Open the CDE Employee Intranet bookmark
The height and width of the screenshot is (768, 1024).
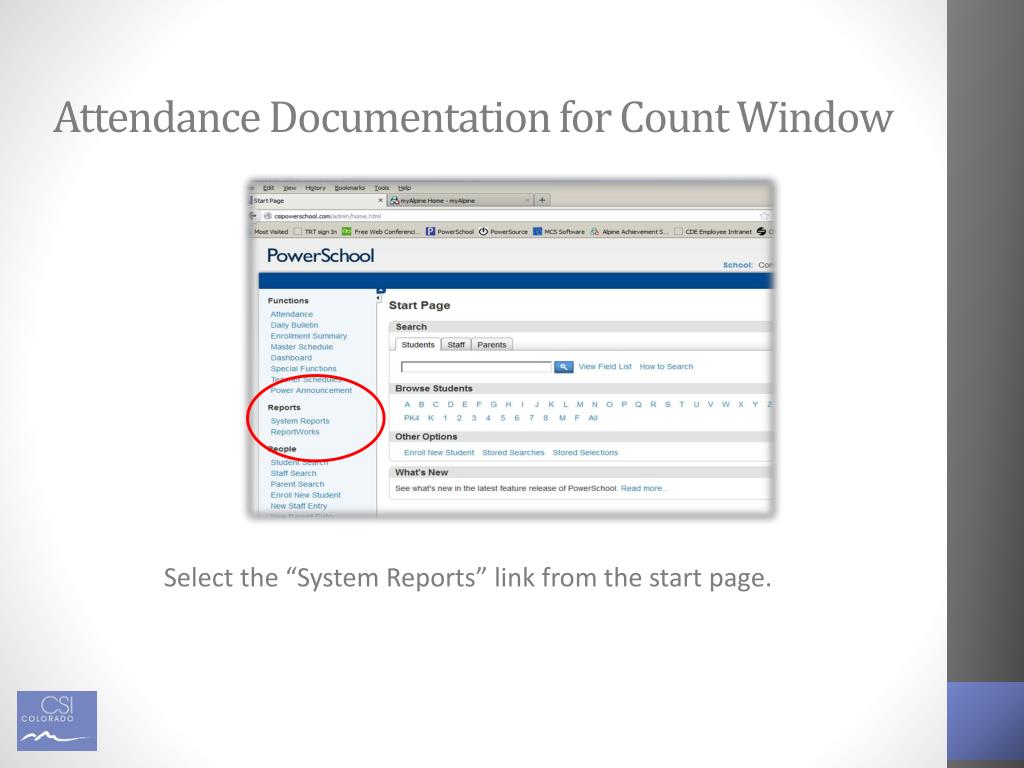[x=712, y=231]
